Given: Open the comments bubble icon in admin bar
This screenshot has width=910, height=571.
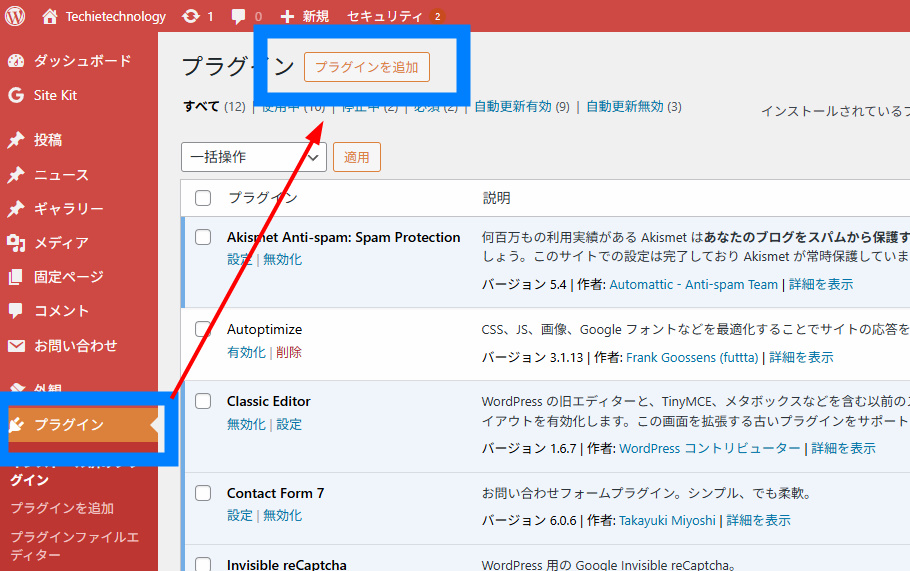Looking at the screenshot, I should [238, 16].
